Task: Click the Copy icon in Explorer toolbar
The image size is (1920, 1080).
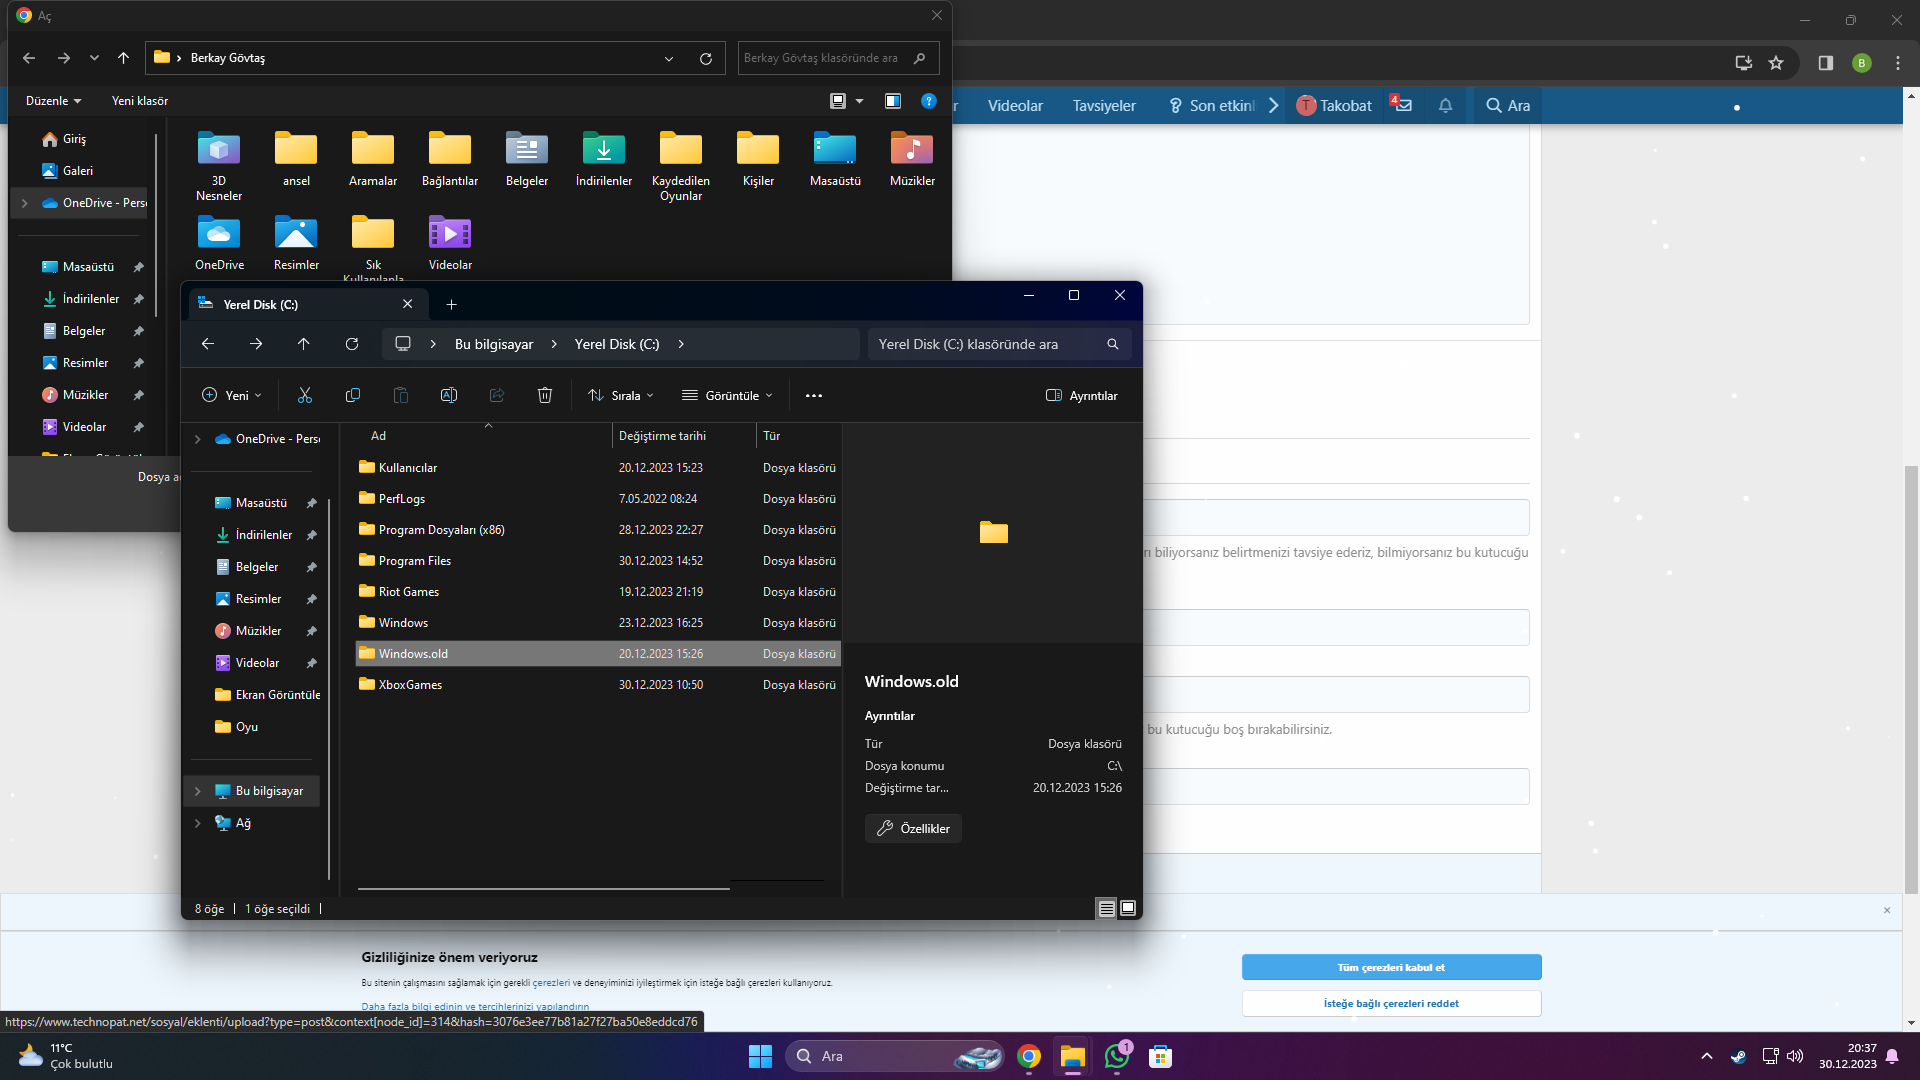Action: 352,395
